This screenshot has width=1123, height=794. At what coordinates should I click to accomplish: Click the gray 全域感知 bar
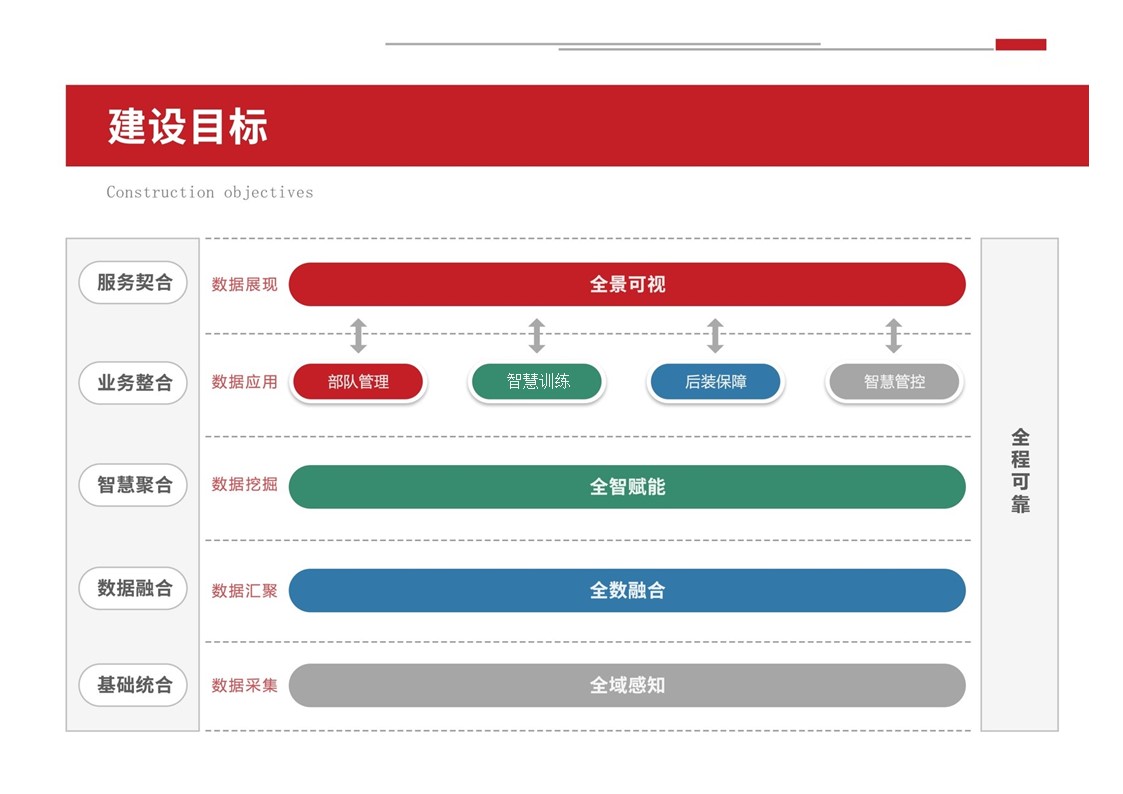tap(627, 686)
